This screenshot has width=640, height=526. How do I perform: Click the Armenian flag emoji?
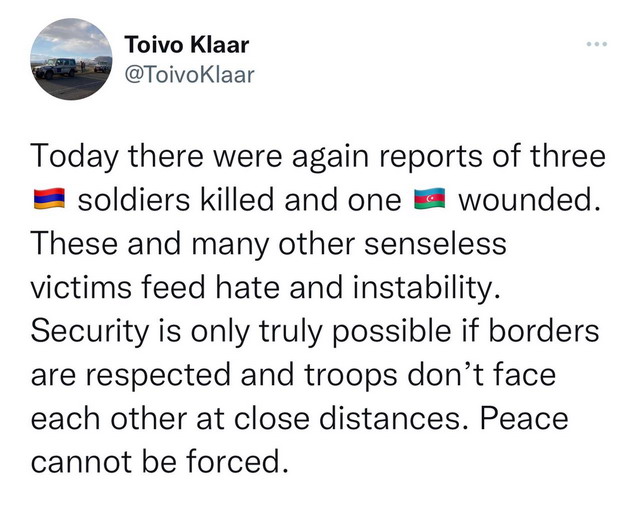pos(49,199)
